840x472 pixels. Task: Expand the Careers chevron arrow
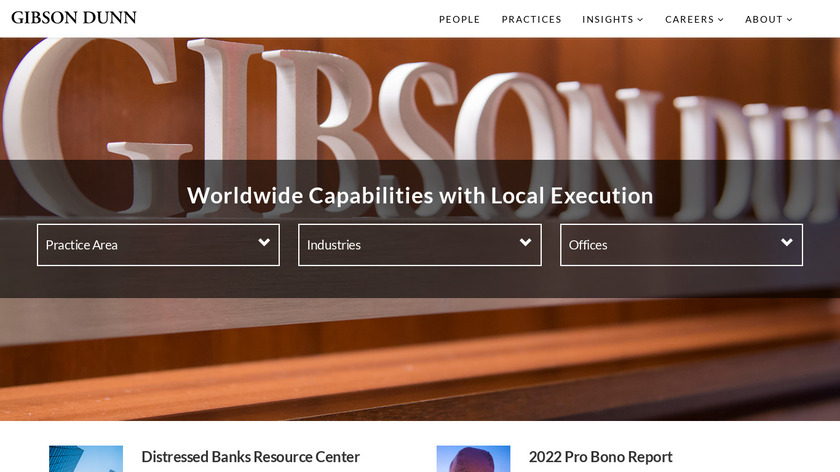tap(721, 19)
